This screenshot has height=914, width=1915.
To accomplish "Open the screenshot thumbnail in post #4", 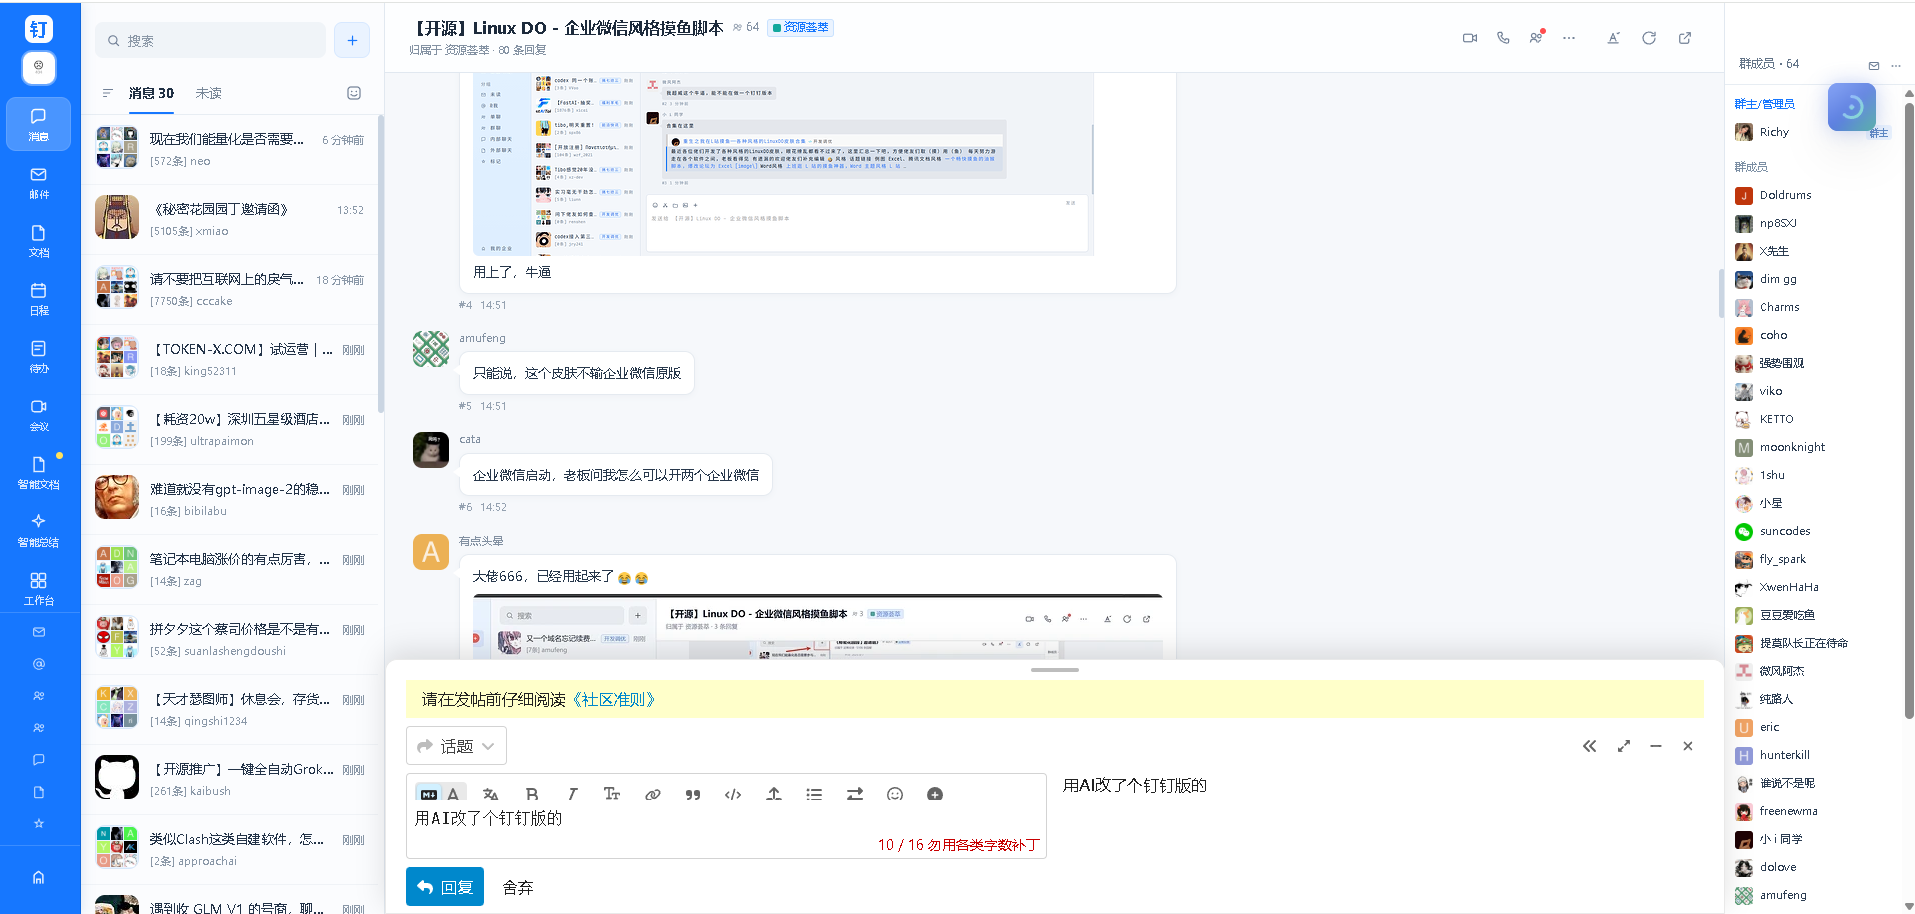I will (783, 164).
